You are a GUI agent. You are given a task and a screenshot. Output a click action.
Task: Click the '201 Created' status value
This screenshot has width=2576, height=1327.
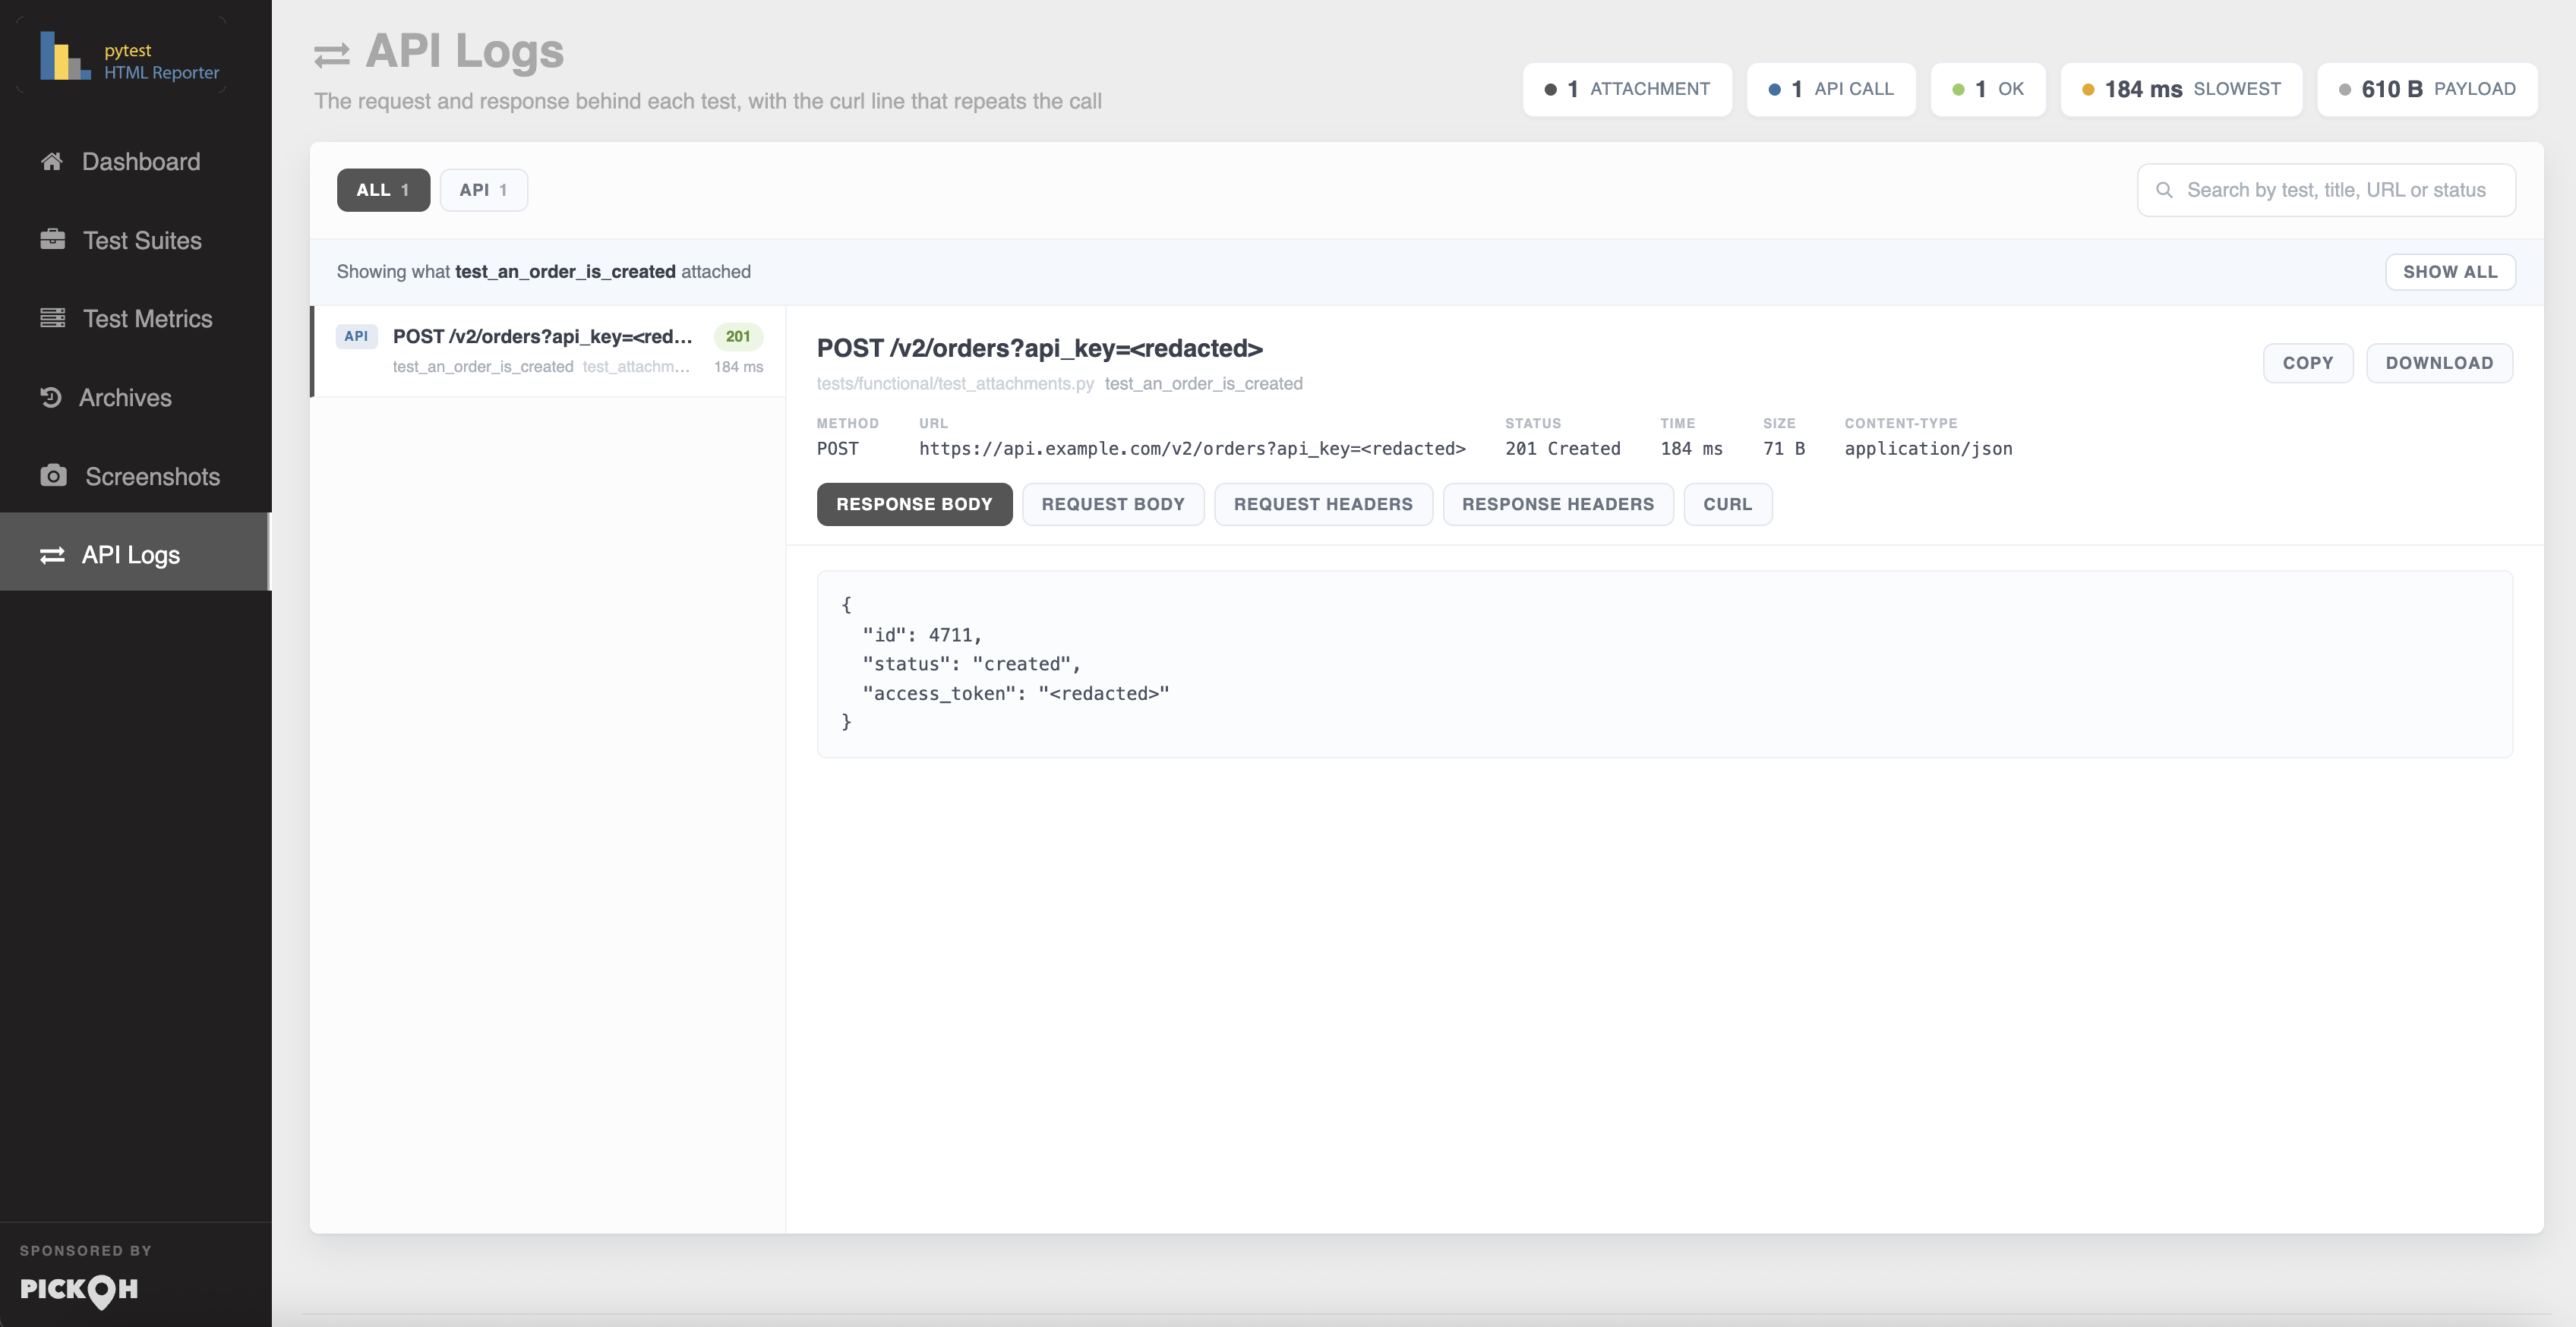pyautogui.click(x=1563, y=449)
